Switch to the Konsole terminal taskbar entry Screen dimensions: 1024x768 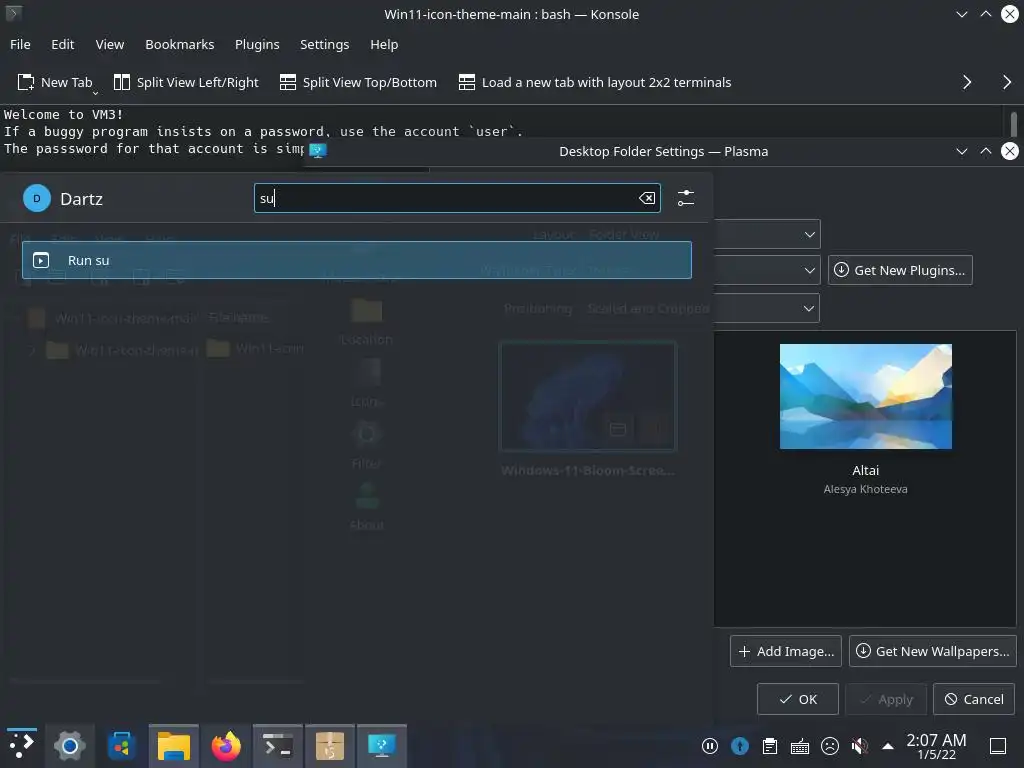(x=278, y=745)
